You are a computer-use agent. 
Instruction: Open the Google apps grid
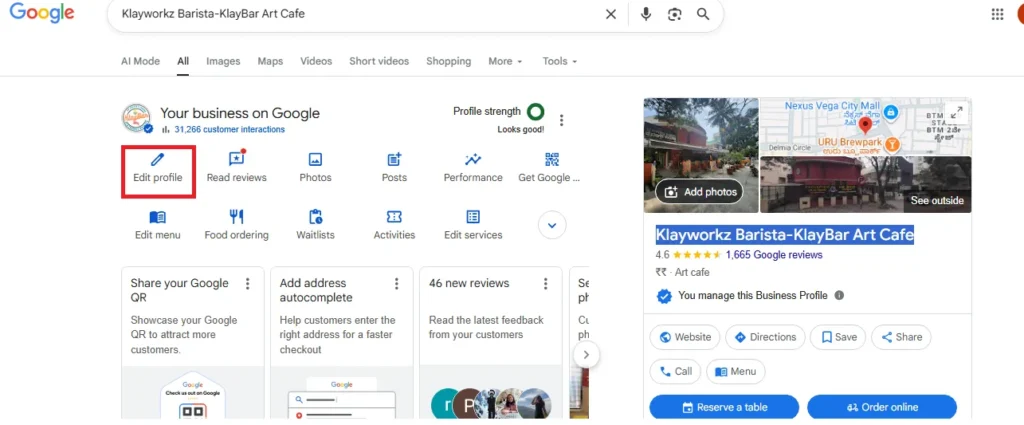997,14
